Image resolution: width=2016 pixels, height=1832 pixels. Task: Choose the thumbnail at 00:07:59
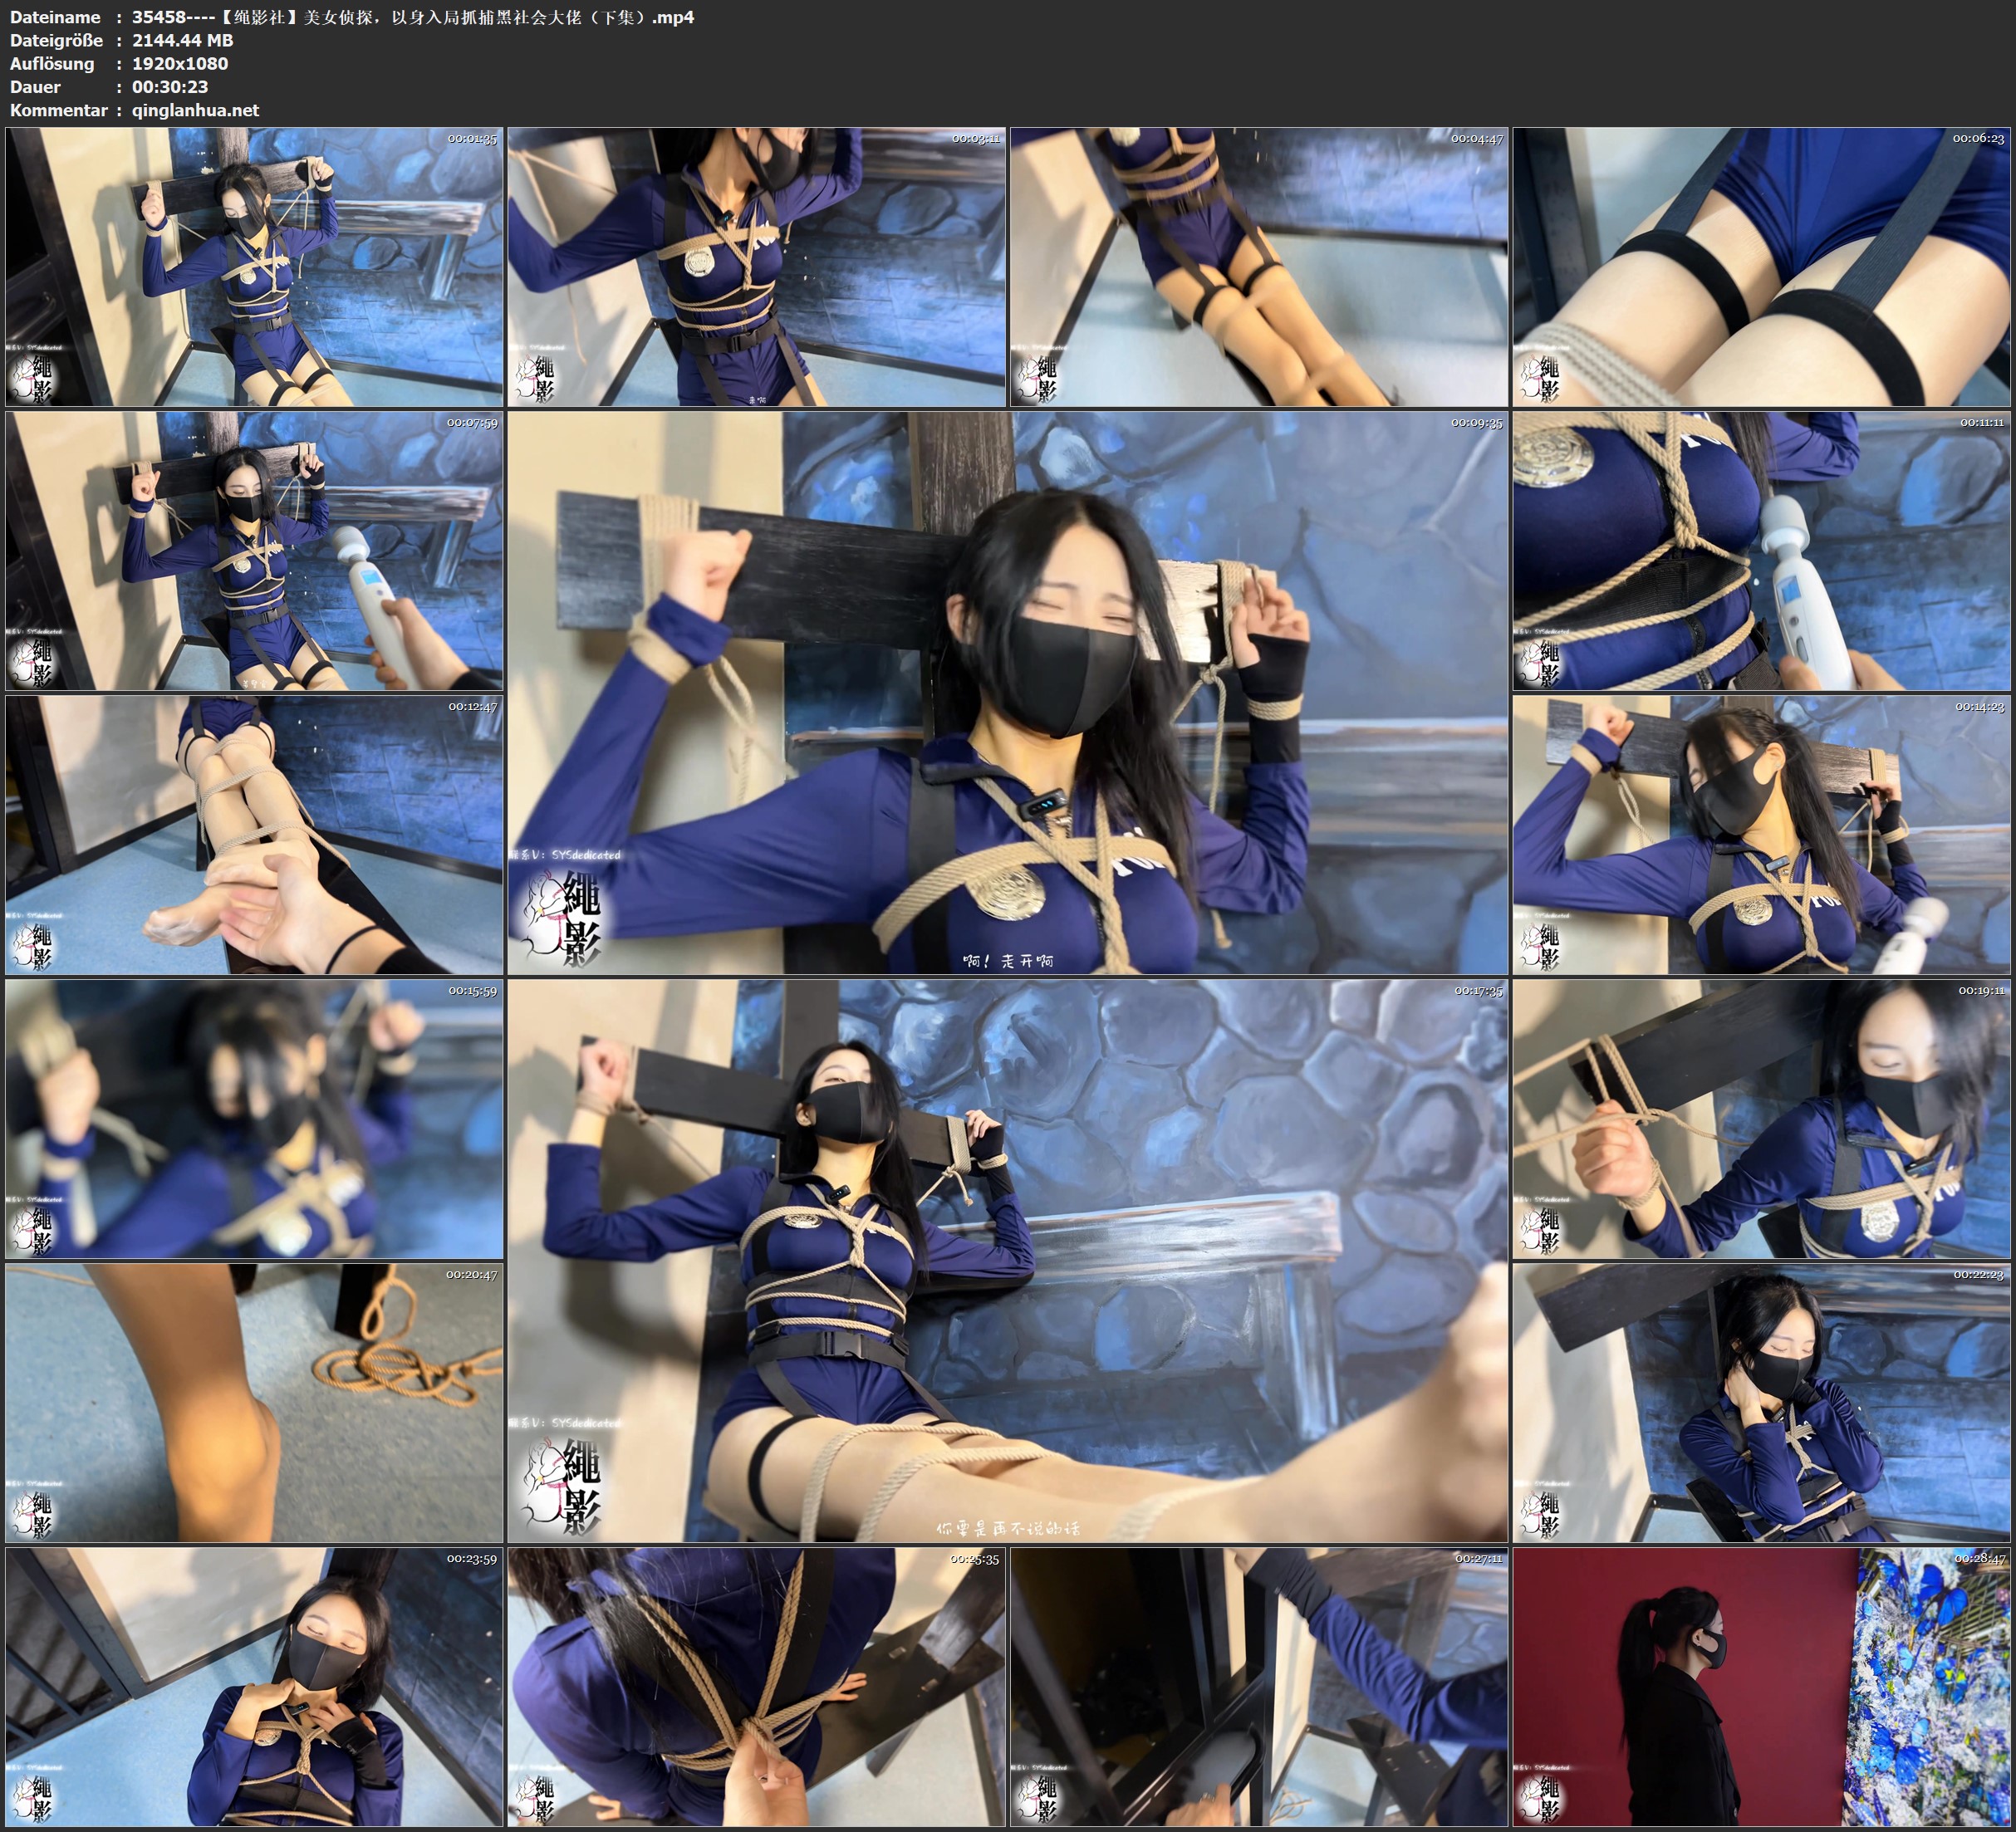pos(254,550)
